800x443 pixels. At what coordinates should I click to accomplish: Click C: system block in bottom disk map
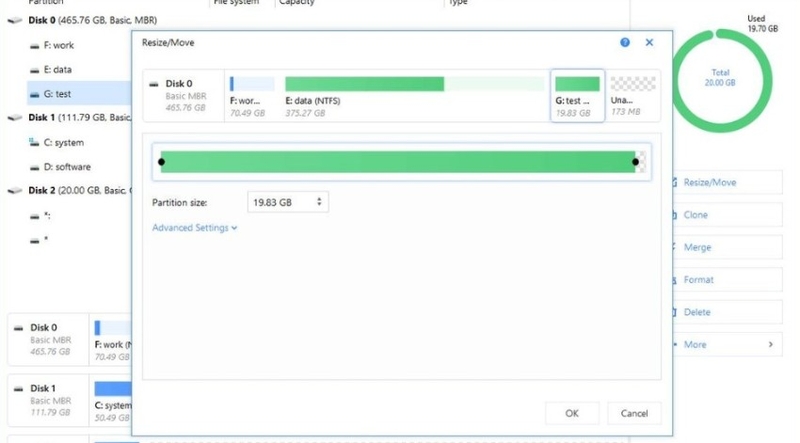pyautogui.click(x=111, y=400)
